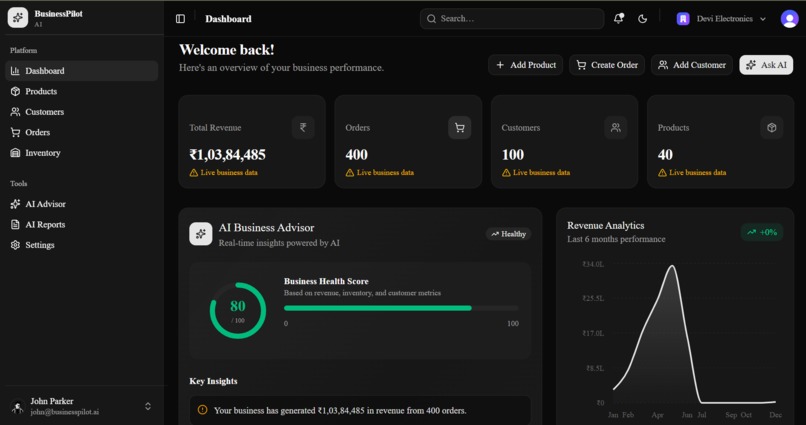Open Dashboard in the sidebar
Screen dimensions: 806x425
pyautogui.click(x=82, y=71)
